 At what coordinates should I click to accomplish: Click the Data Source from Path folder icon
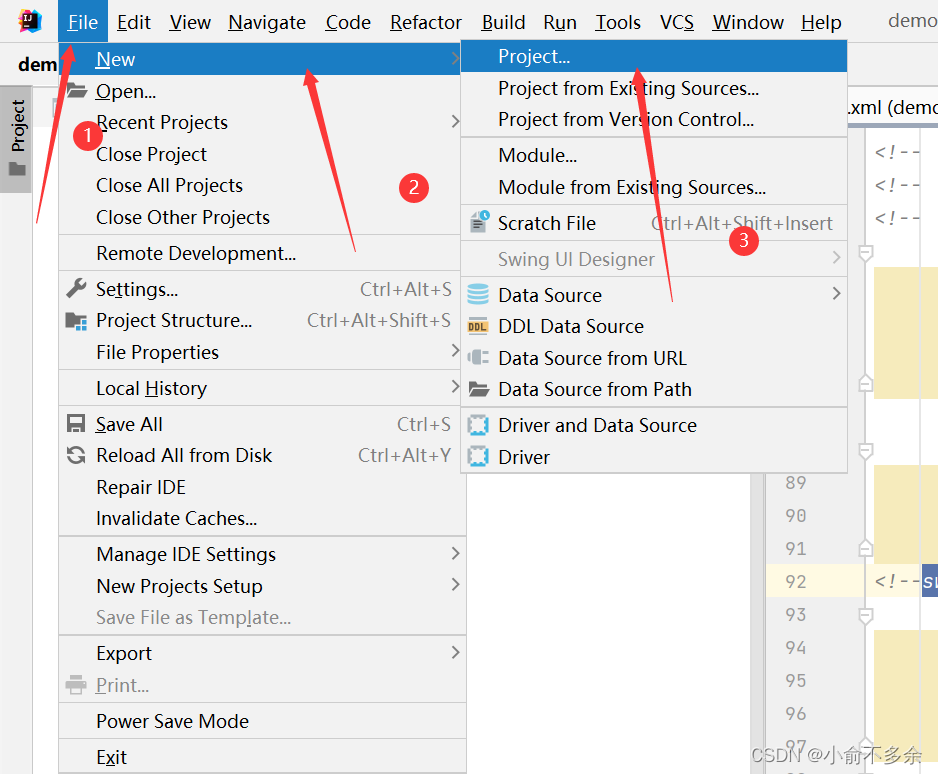(x=479, y=389)
